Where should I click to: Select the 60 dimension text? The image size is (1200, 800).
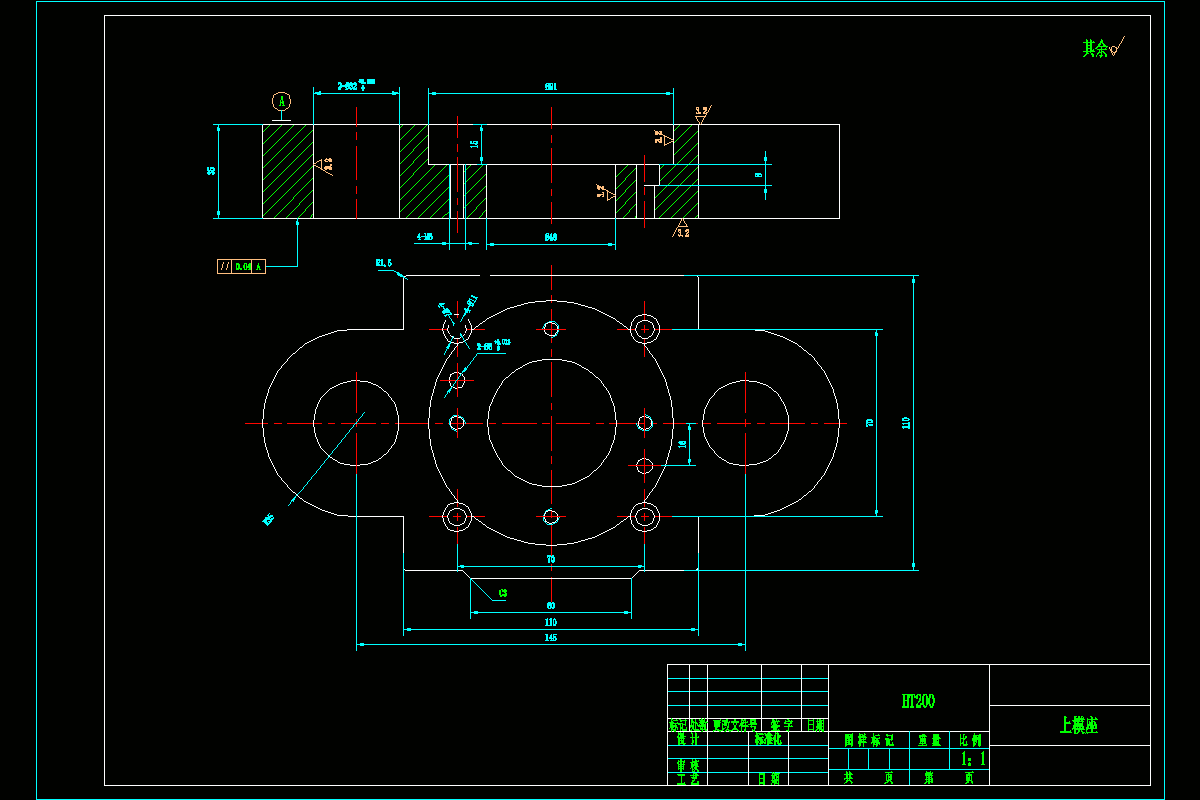point(551,606)
